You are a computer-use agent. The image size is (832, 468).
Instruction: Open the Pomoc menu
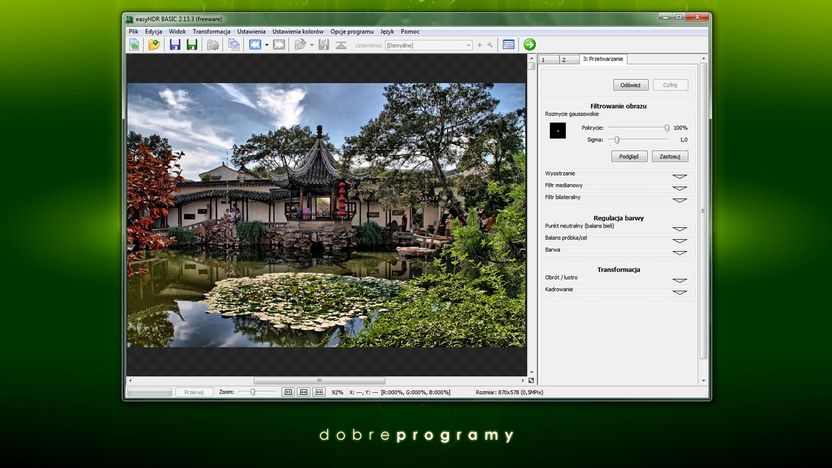410,31
